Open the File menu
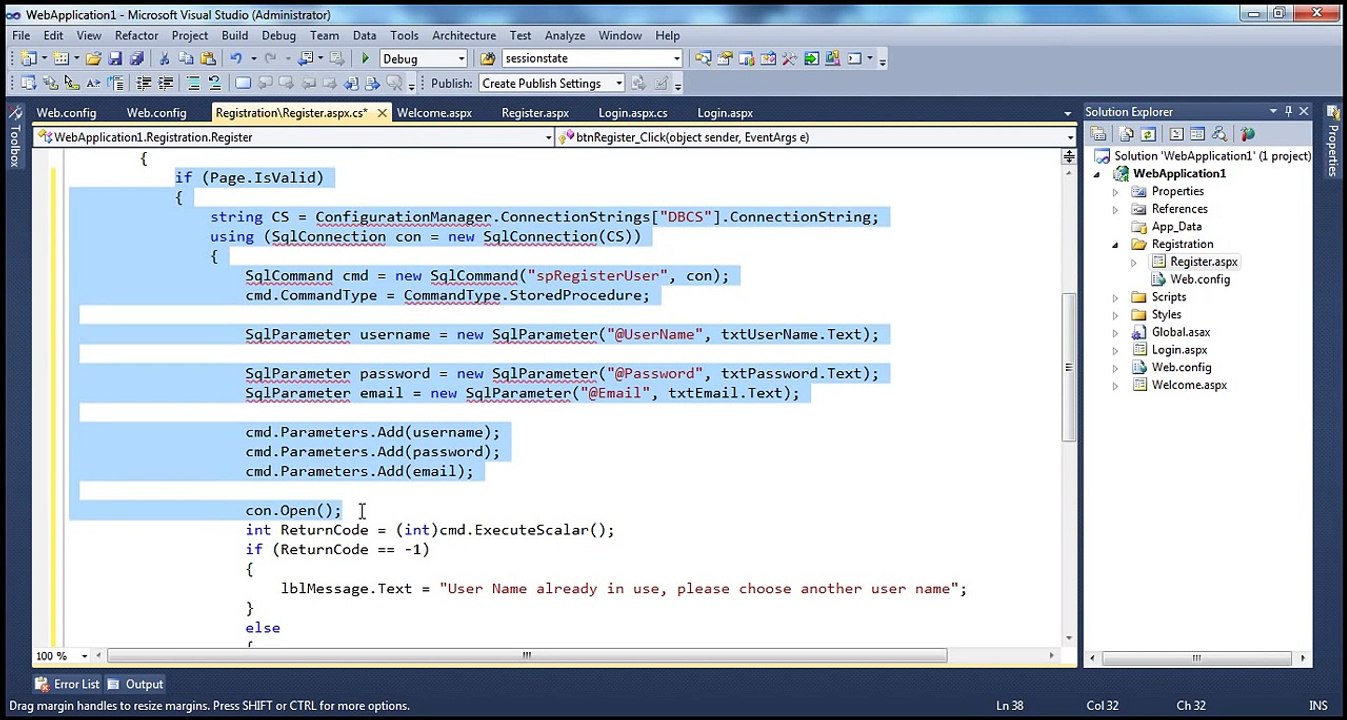1347x720 pixels. click(20, 35)
